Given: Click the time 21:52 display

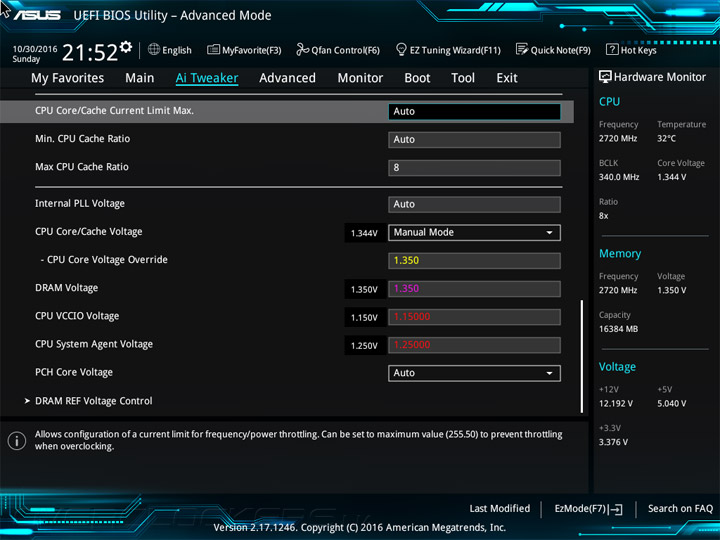Looking at the screenshot, I should (90, 52).
